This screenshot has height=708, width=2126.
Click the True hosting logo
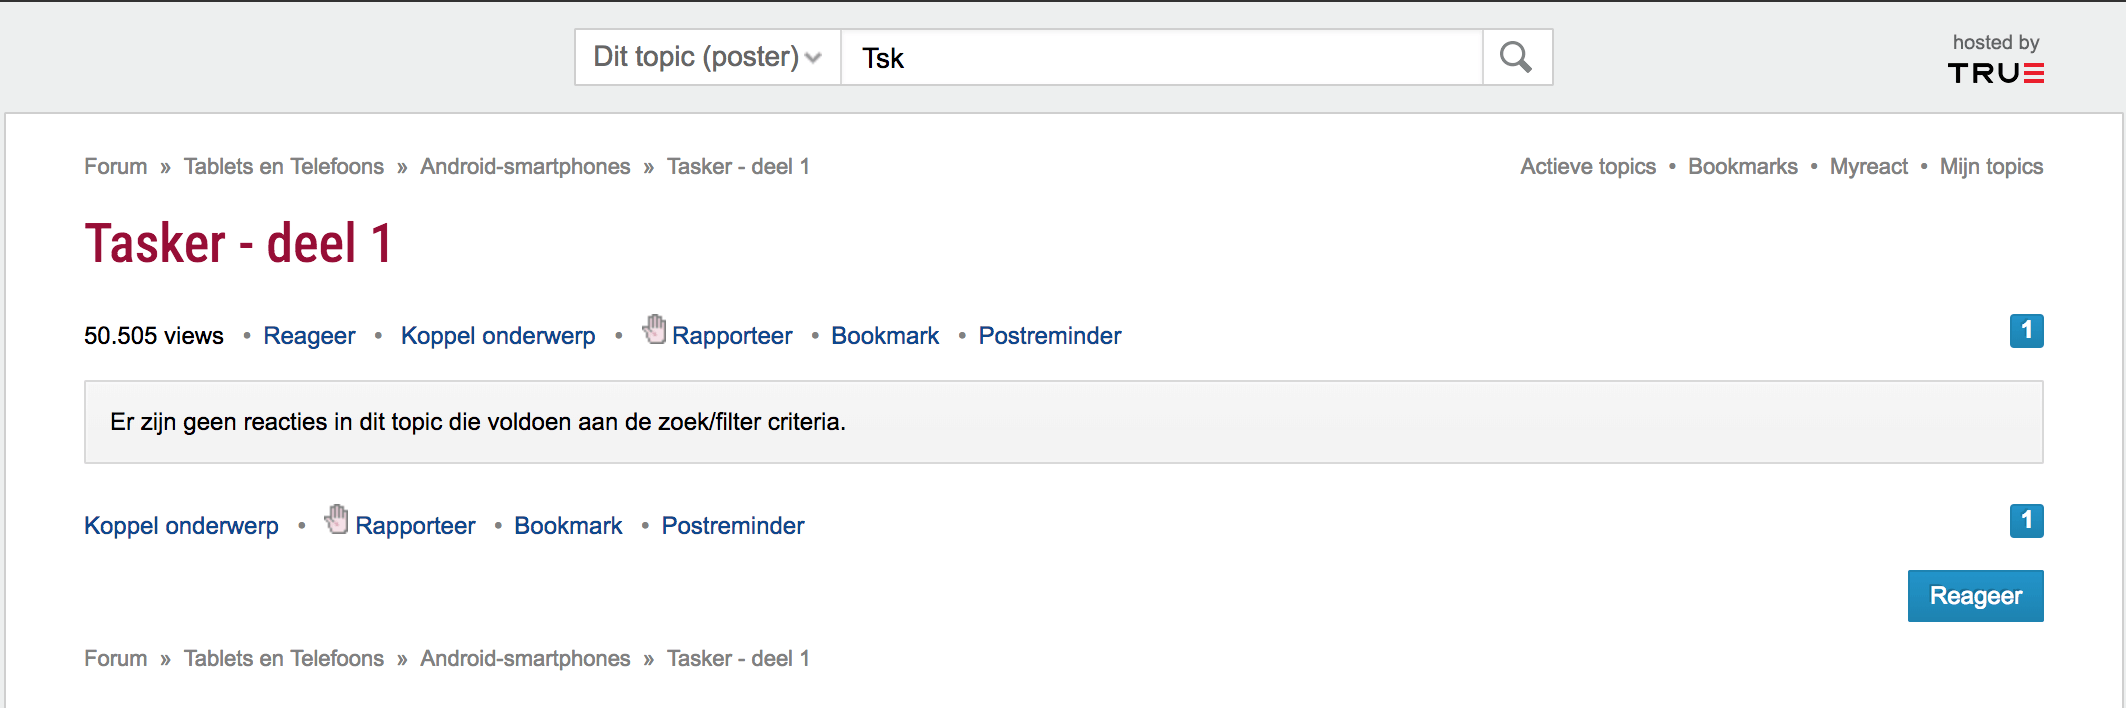1995,73
